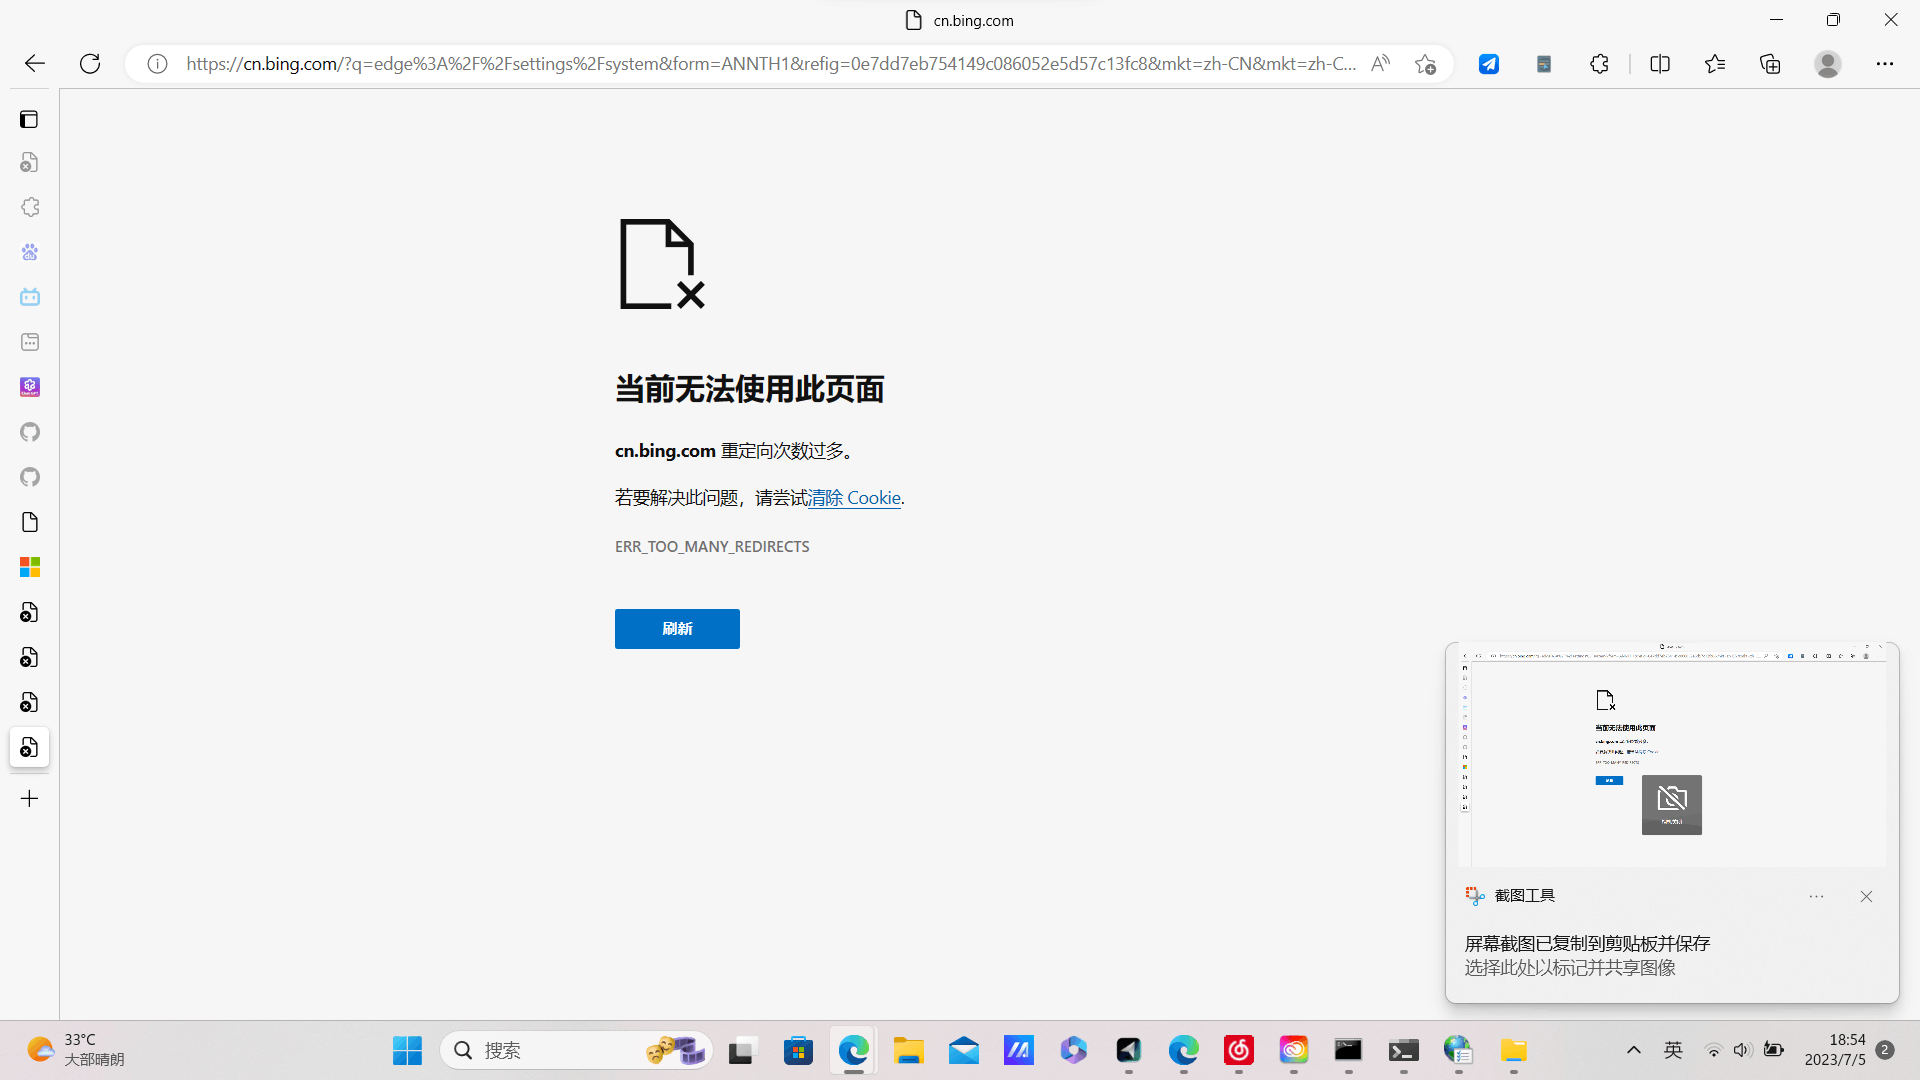Open Snipping Tool notification options ellipsis

click(1817, 897)
